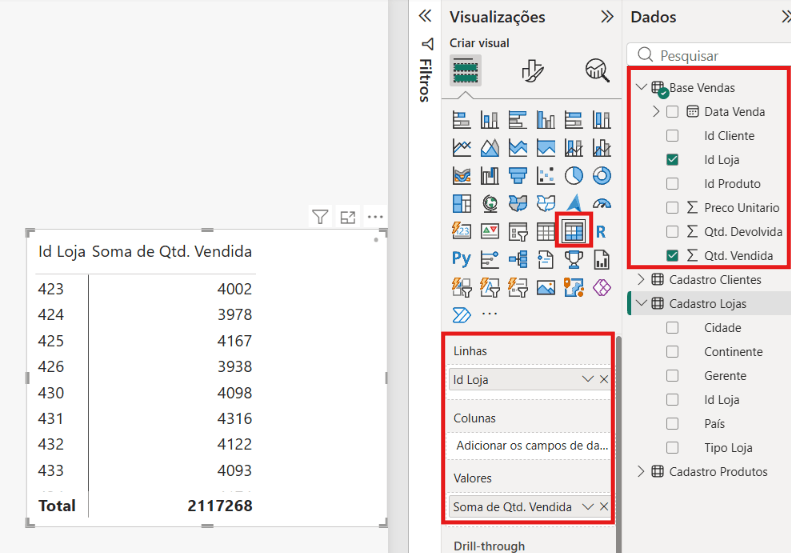Uncheck the Qtd. Vendida field checkbox
The image size is (791, 553).
point(672,255)
